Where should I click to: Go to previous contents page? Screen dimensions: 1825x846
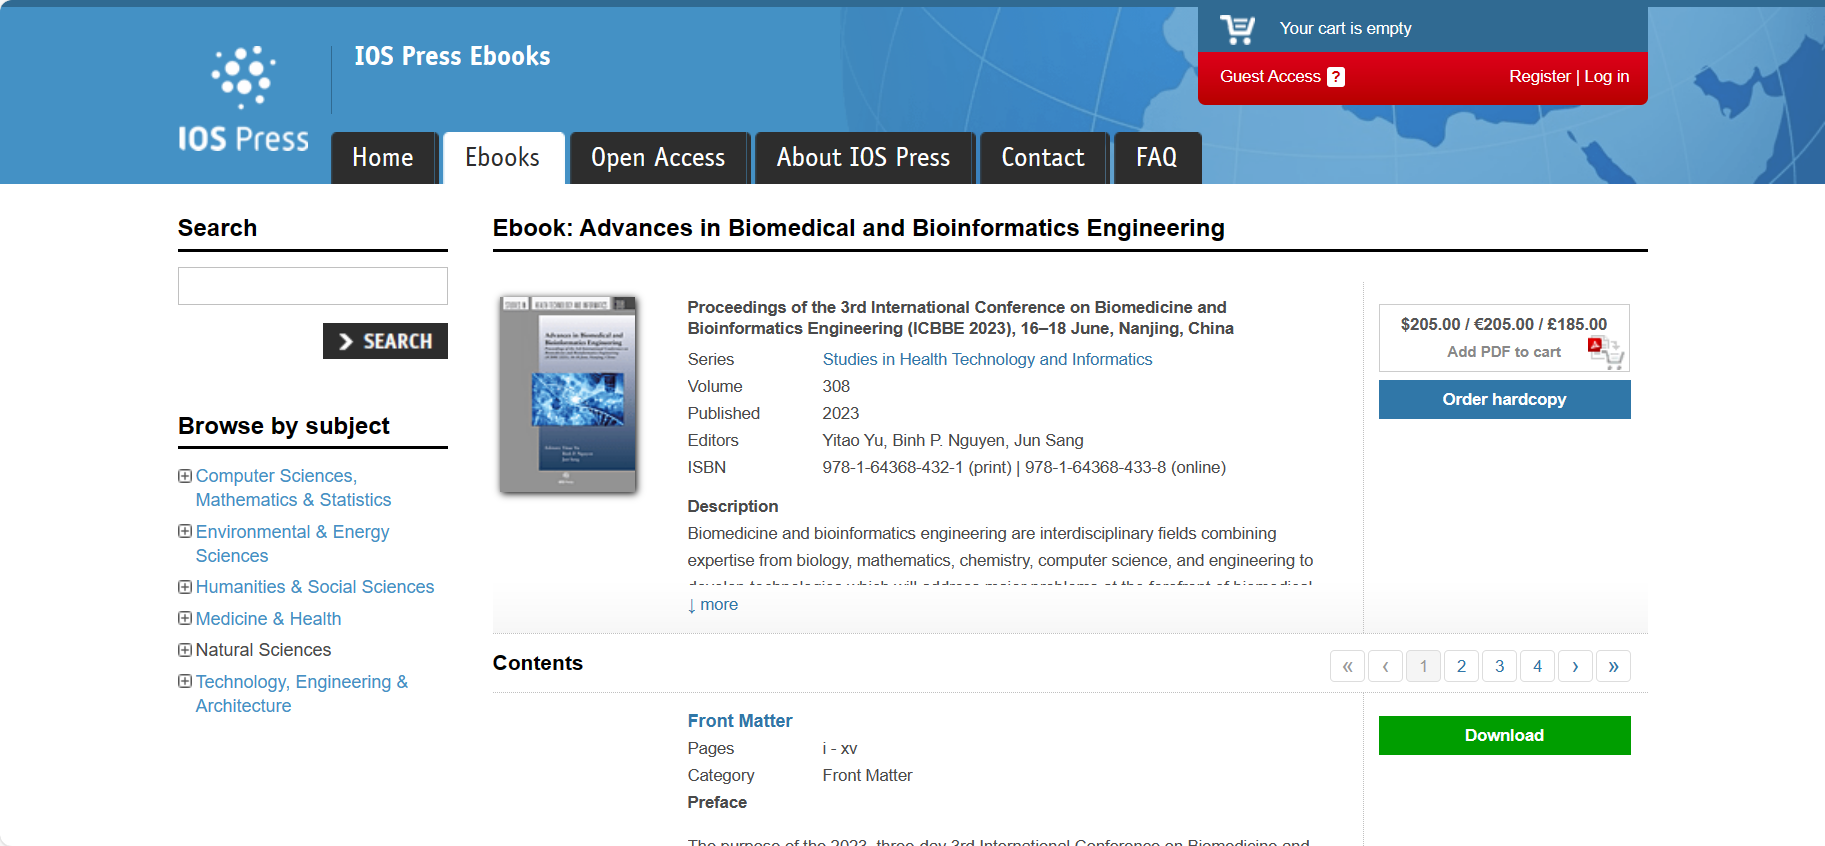click(x=1385, y=666)
